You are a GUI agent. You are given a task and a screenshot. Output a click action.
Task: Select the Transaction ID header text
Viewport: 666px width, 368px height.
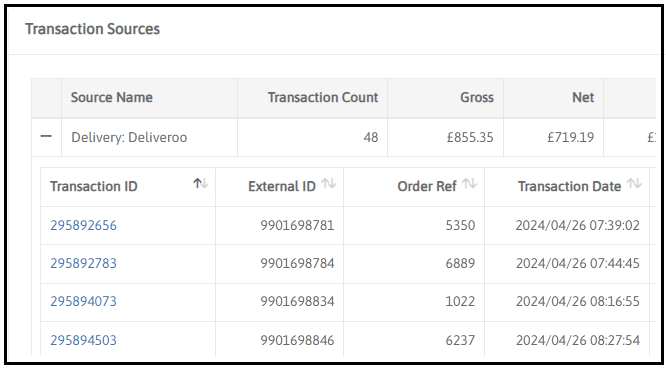point(94,186)
